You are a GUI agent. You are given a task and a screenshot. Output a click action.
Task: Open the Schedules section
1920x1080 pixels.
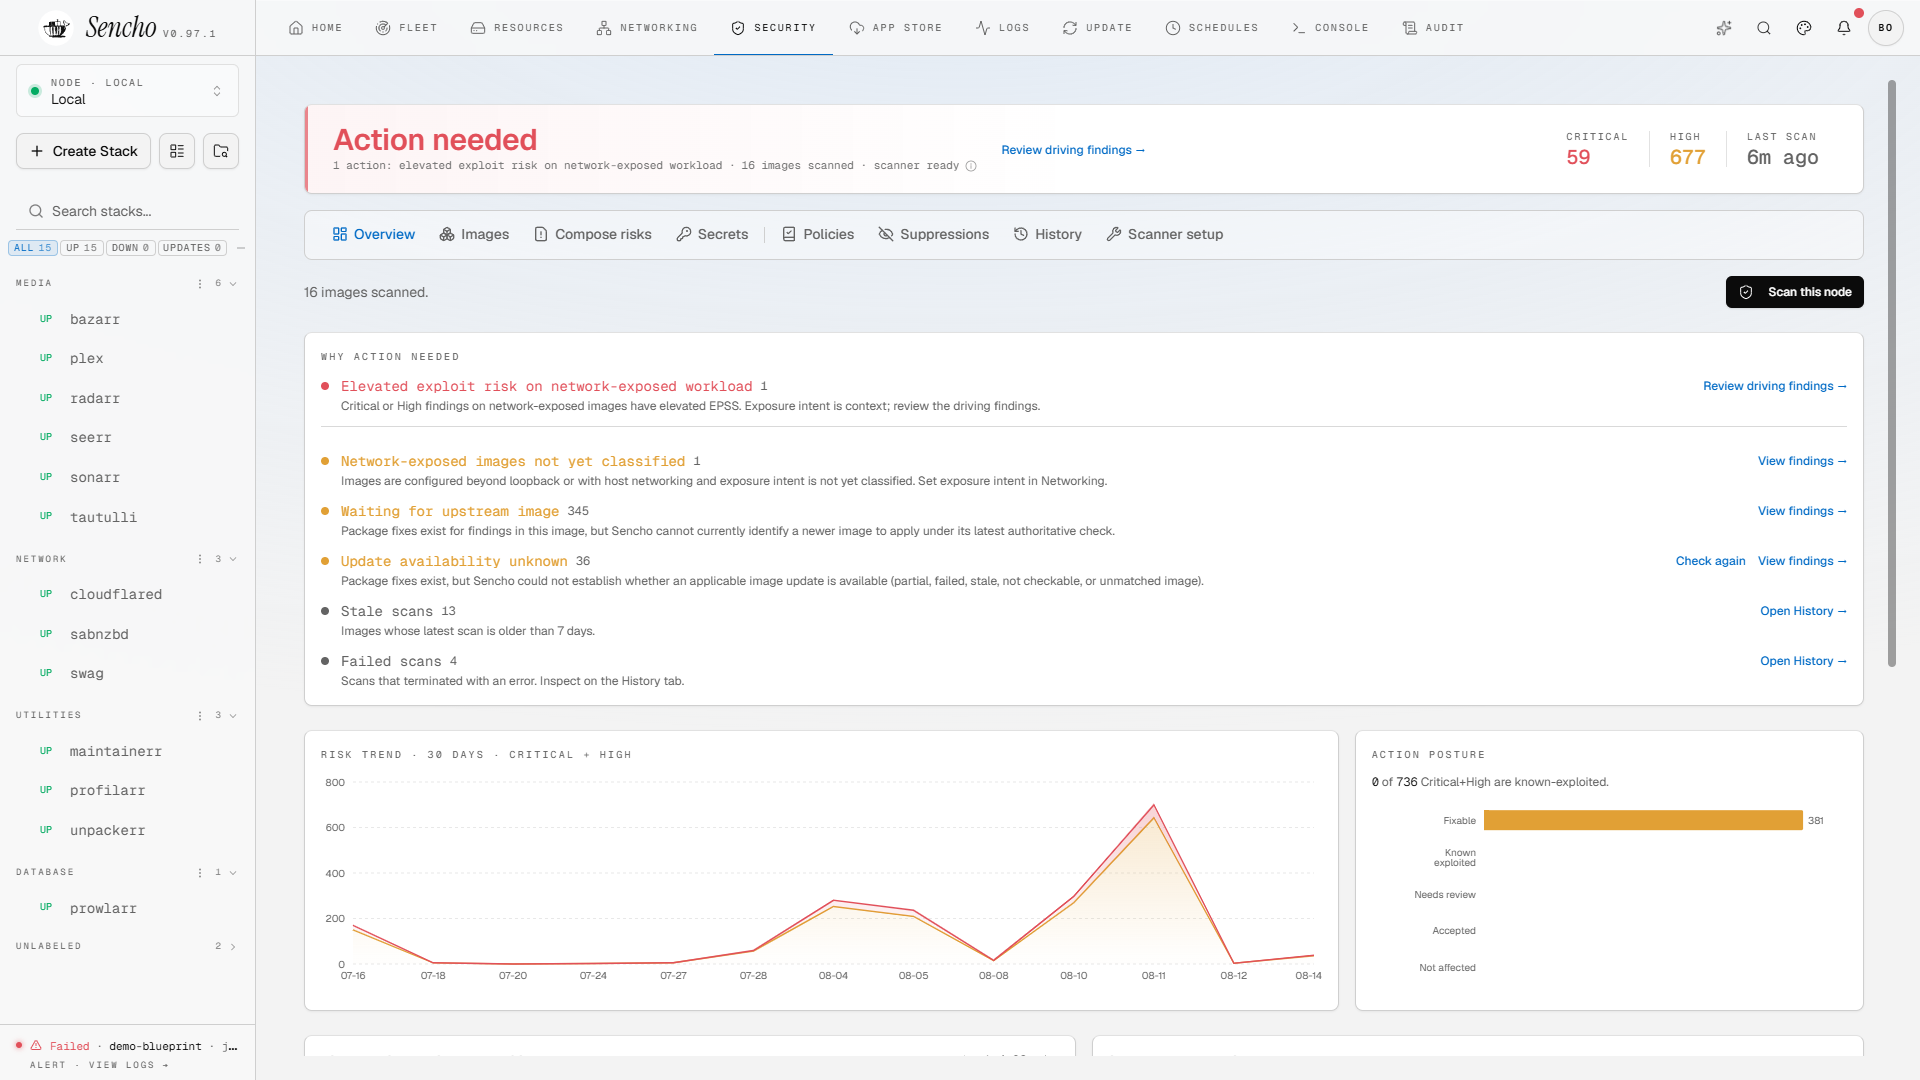[x=1212, y=28]
